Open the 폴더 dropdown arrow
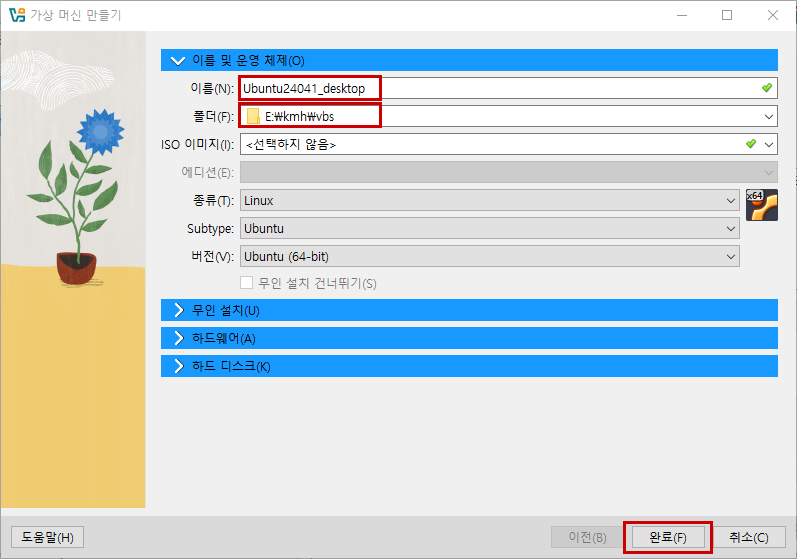The width and height of the screenshot is (797, 559). (769, 116)
